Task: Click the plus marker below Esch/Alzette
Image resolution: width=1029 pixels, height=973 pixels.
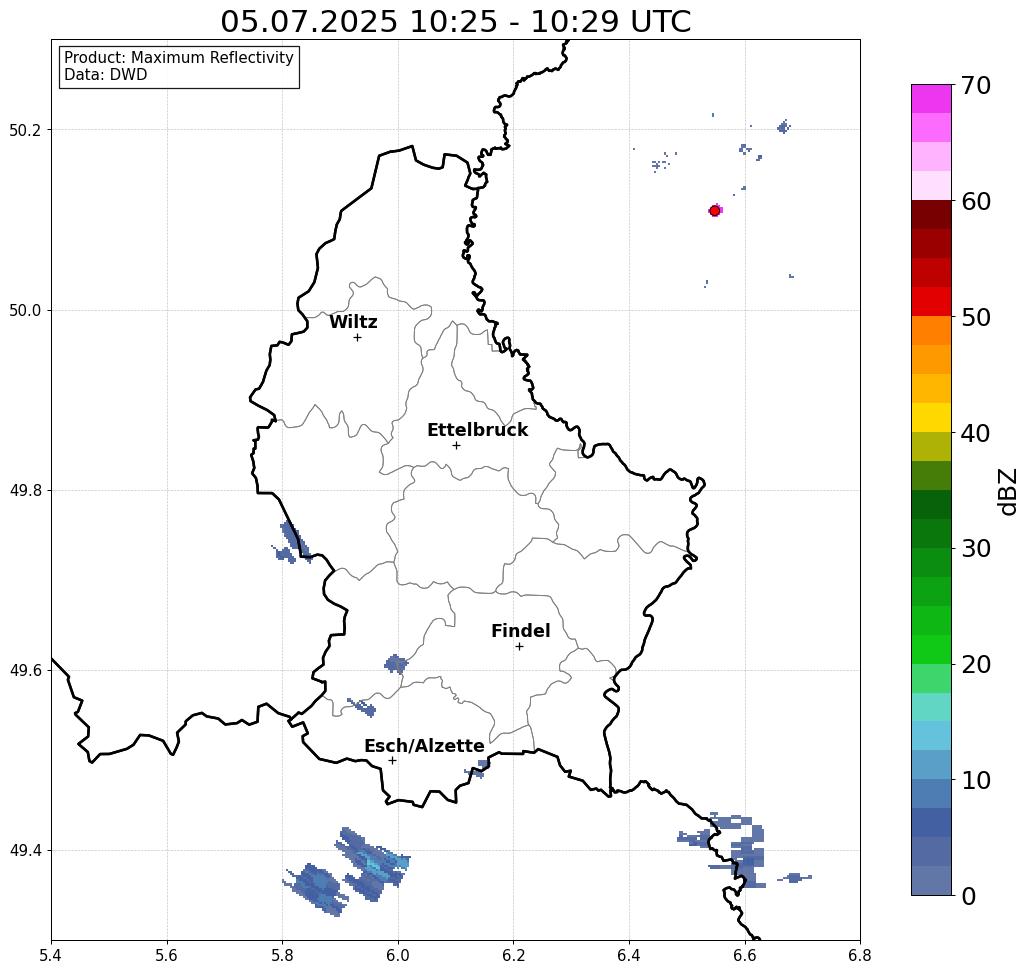Action: point(392,760)
